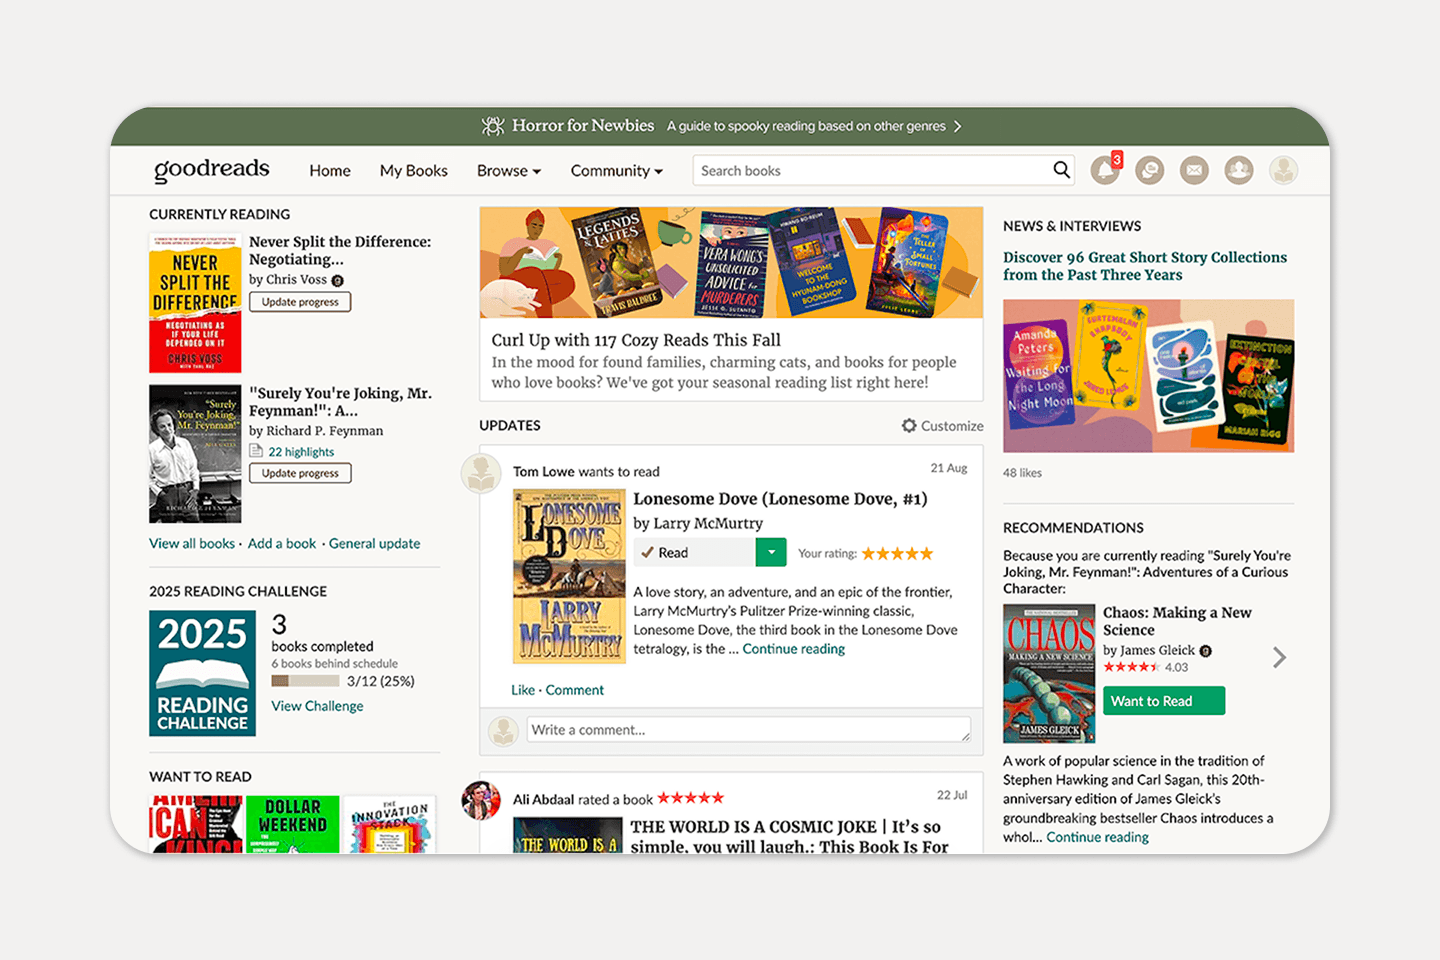Image resolution: width=1440 pixels, height=960 pixels.
Task: Open the group discussions icon
Action: [1150, 170]
